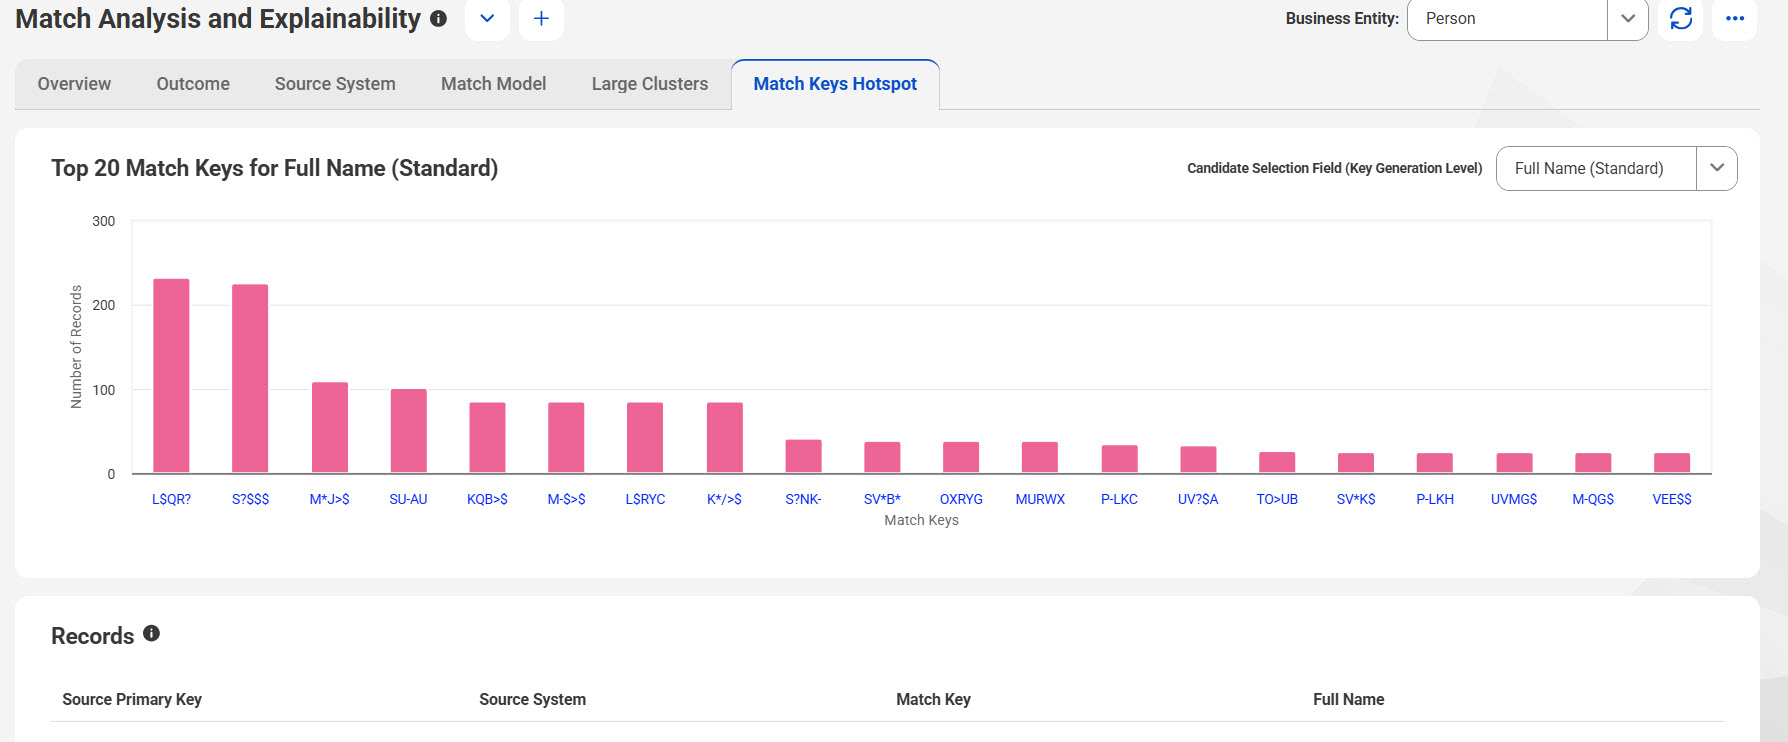Viewport: 1788px width, 742px height.
Task: Click the chart bar above VEE$$
Action: click(1672, 463)
